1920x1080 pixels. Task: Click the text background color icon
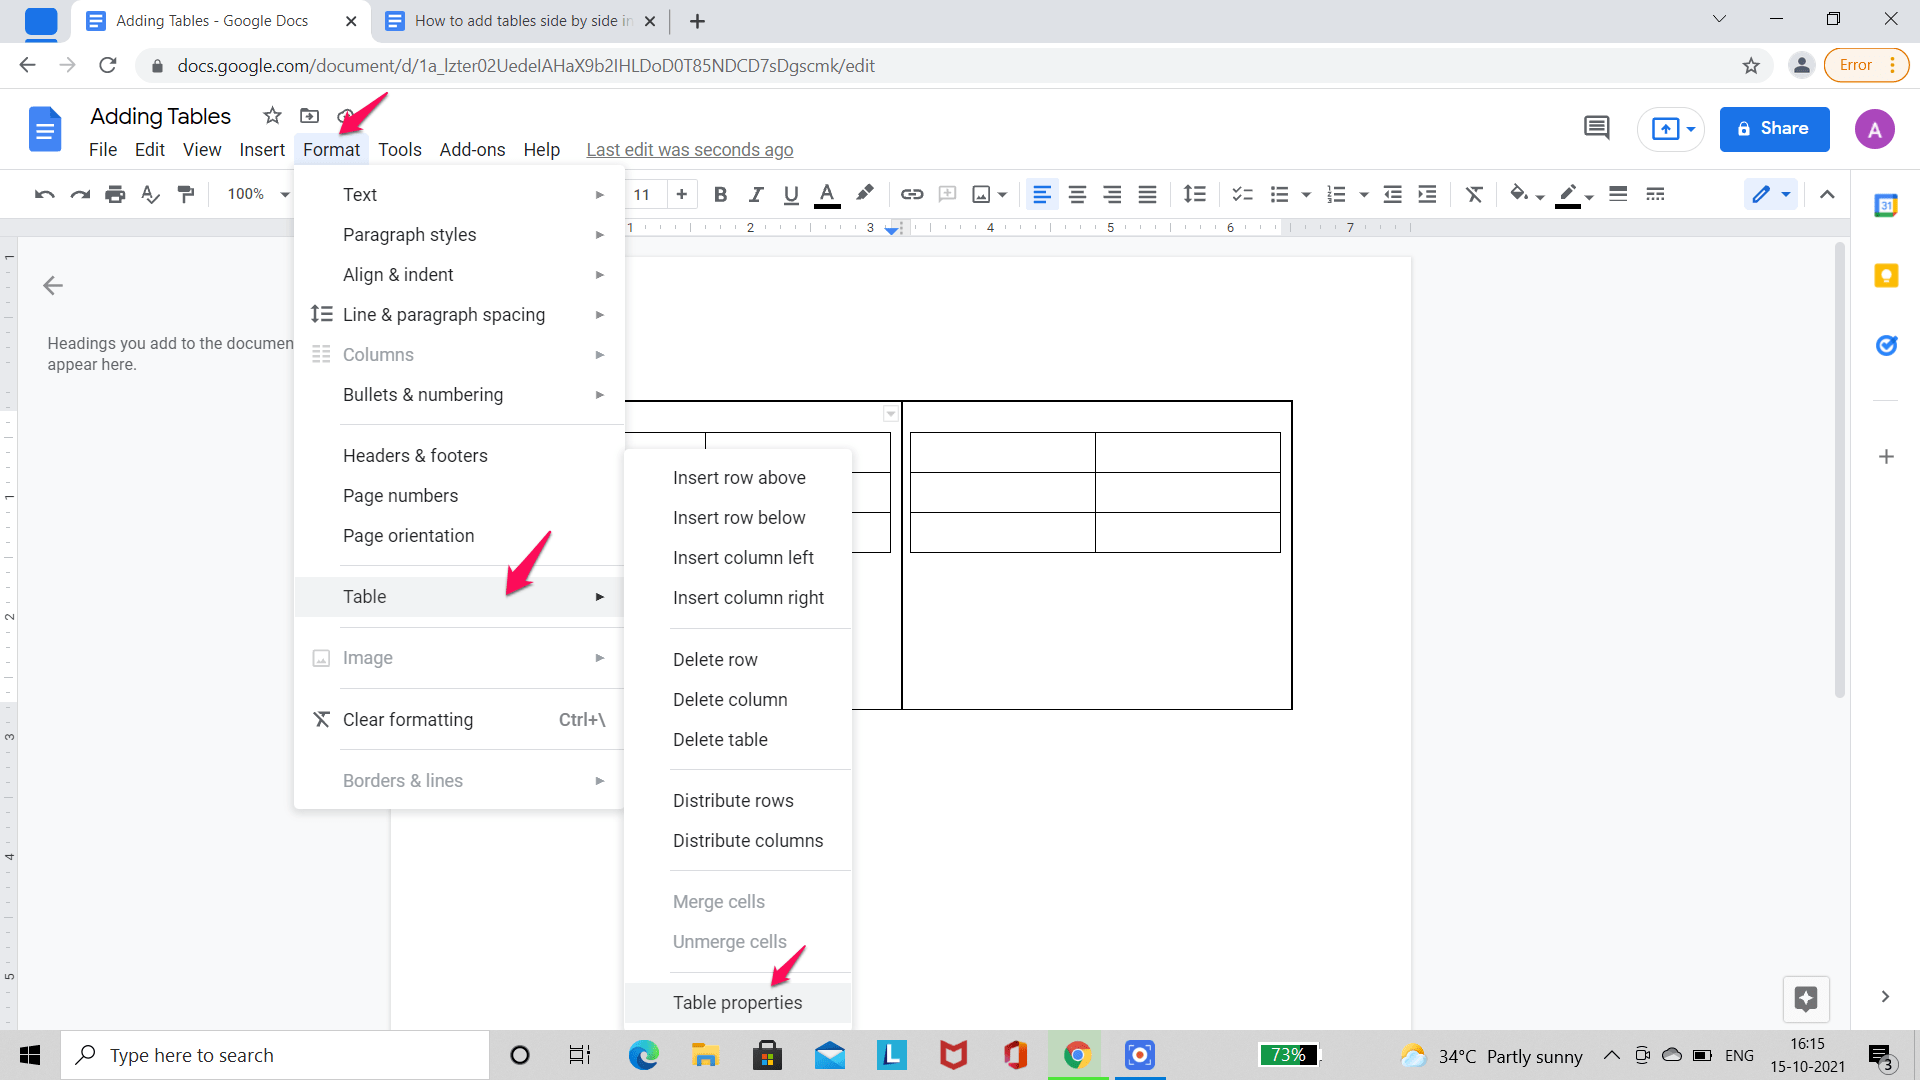point(866,194)
